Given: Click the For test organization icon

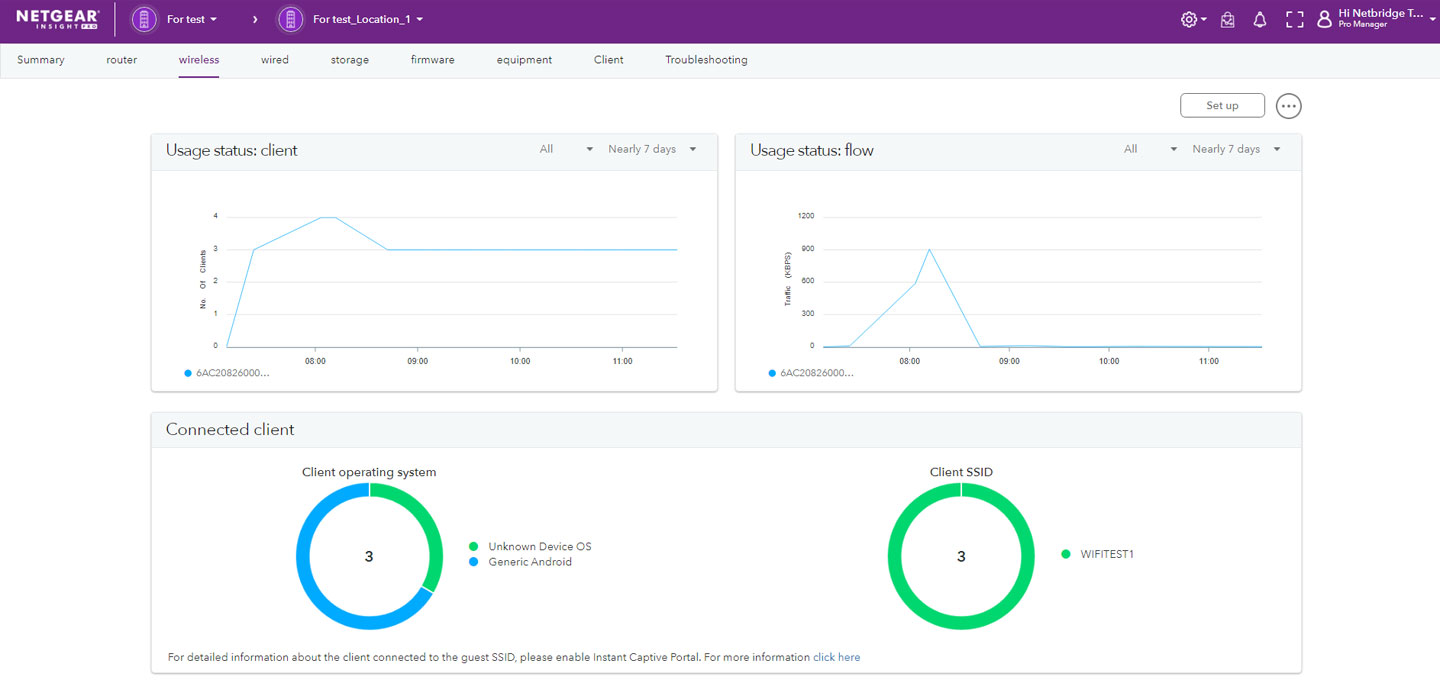Looking at the screenshot, I should [x=145, y=20].
